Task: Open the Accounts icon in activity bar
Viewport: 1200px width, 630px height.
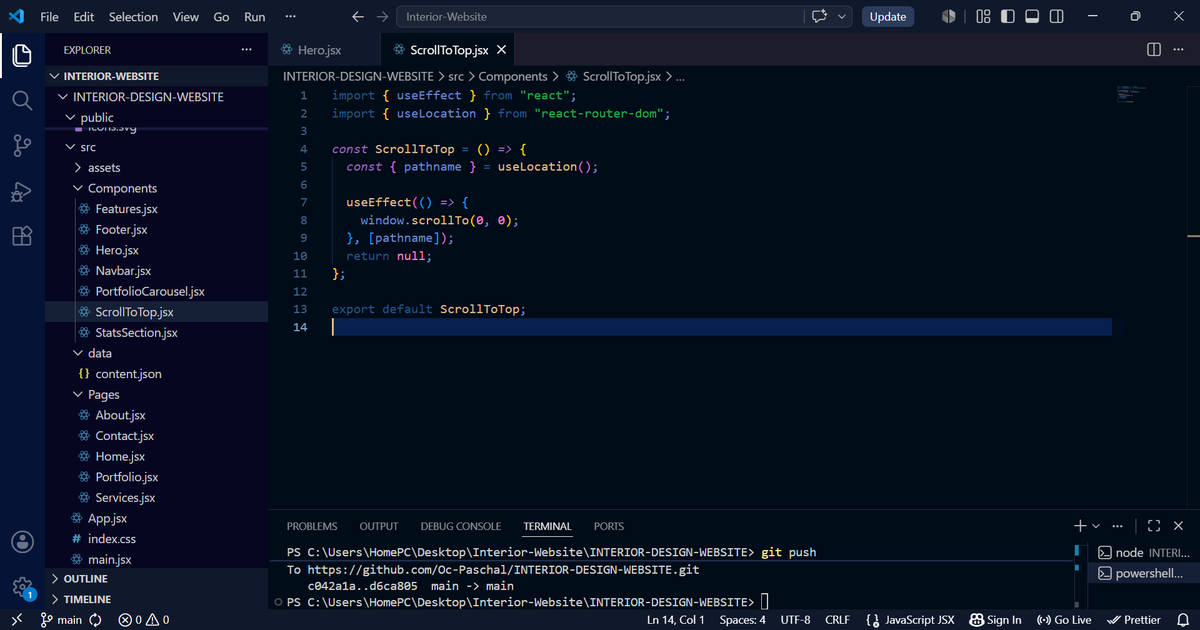Action: click(22, 542)
